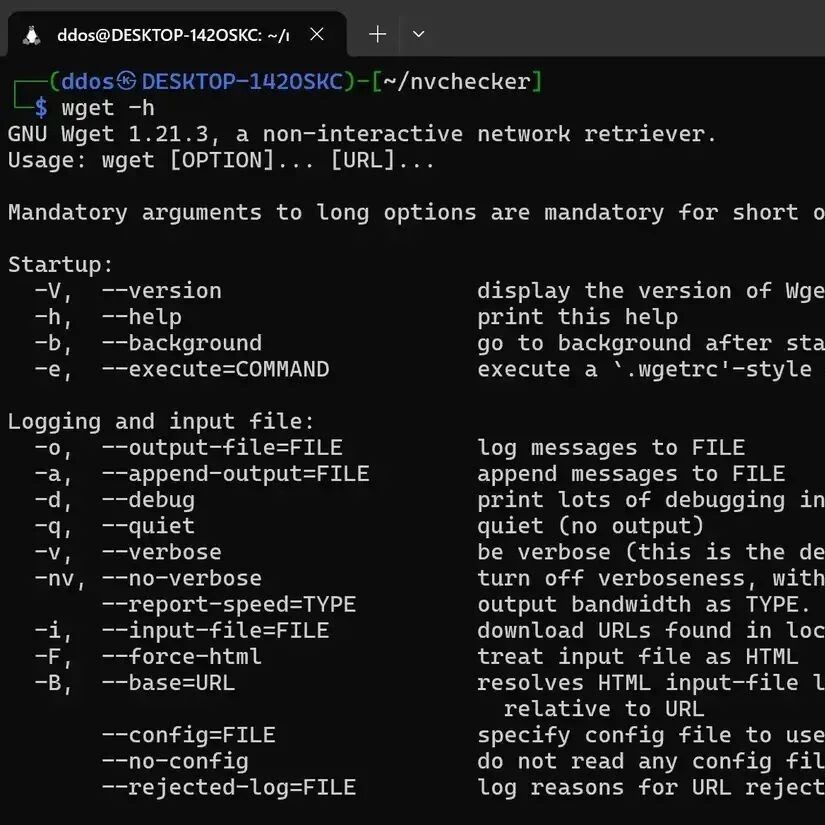
Task: Click "GNU Wget 1.21.3" version line
Action: coord(108,134)
